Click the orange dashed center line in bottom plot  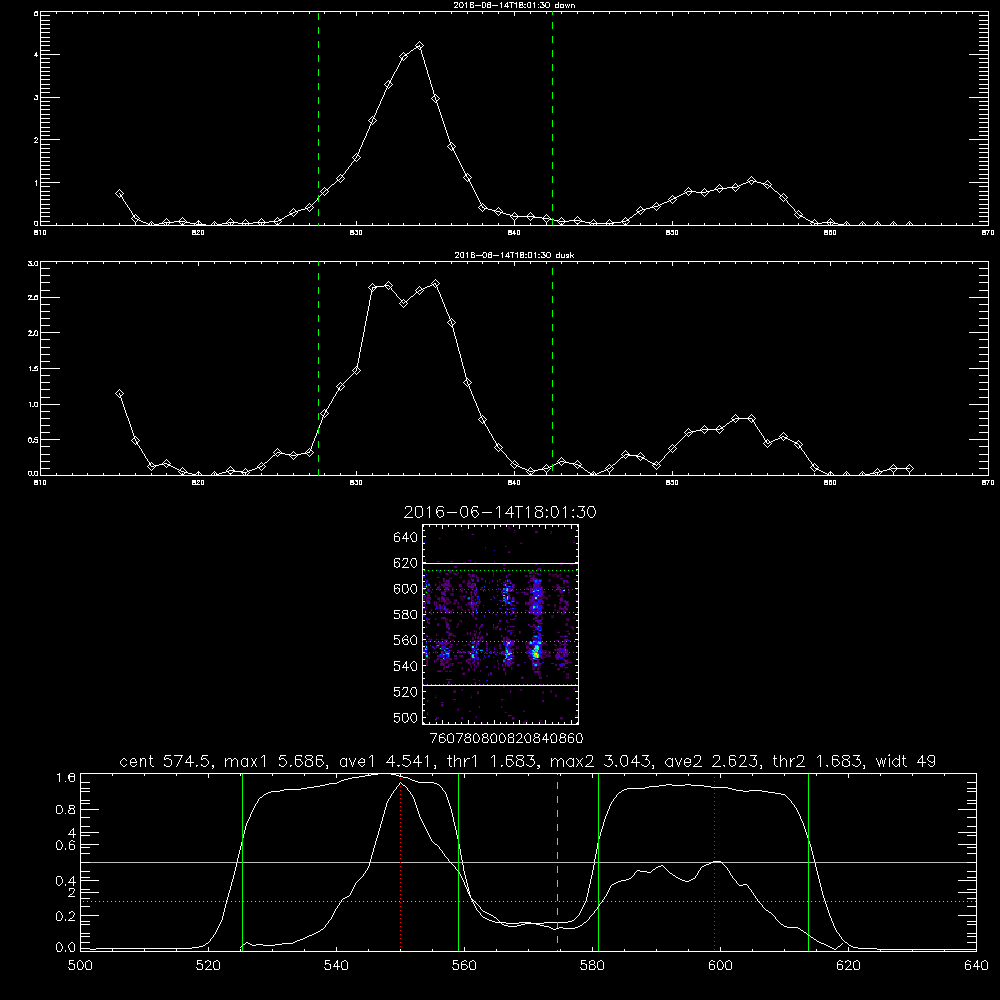pos(557,861)
